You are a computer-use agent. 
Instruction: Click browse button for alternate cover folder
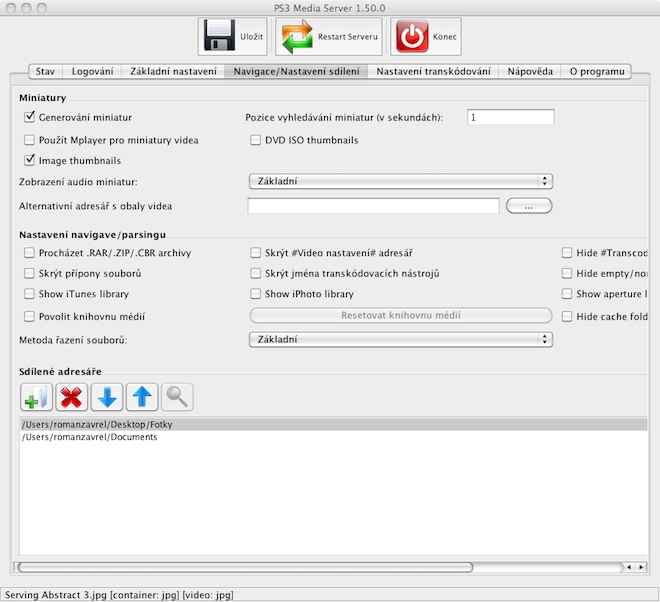[529, 206]
